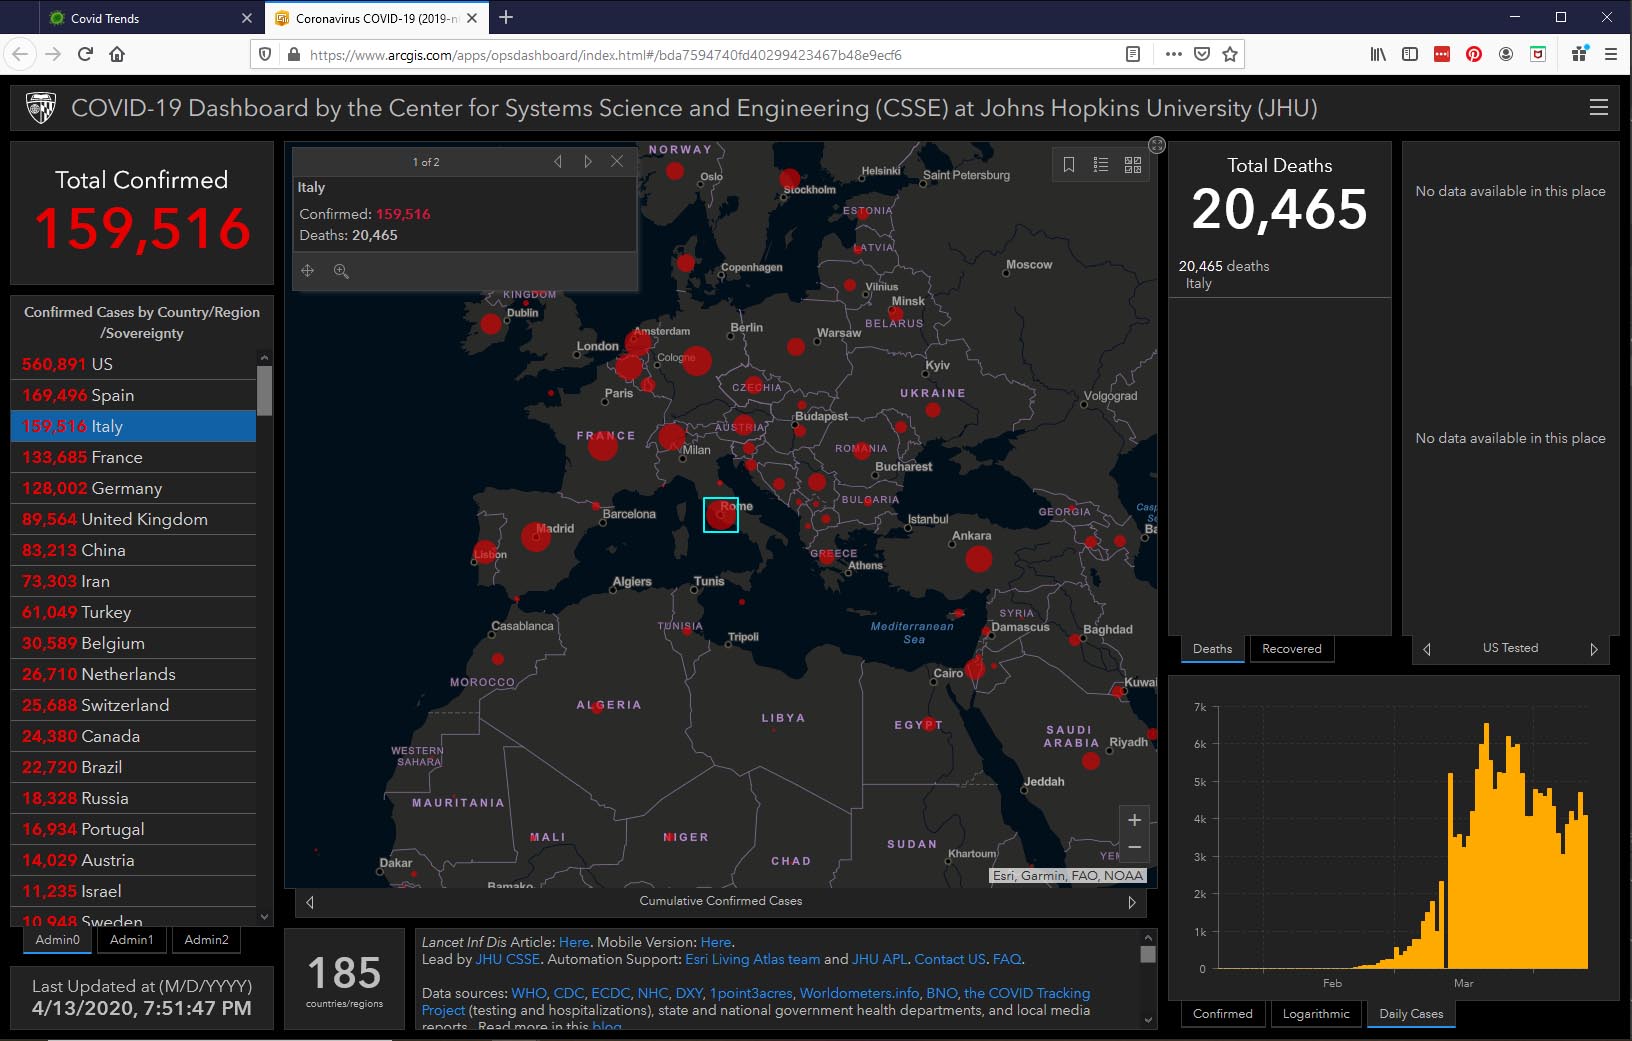Image resolution: width=1632 pixels, height=1041 pixels.
Task: View tracking protection shield info
Action: [x=265, y=54]
